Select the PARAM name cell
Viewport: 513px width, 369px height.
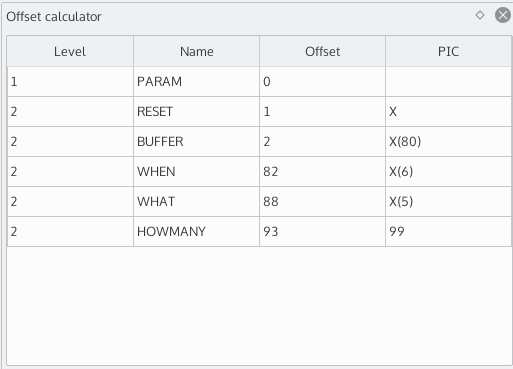[x=196, y=82]
